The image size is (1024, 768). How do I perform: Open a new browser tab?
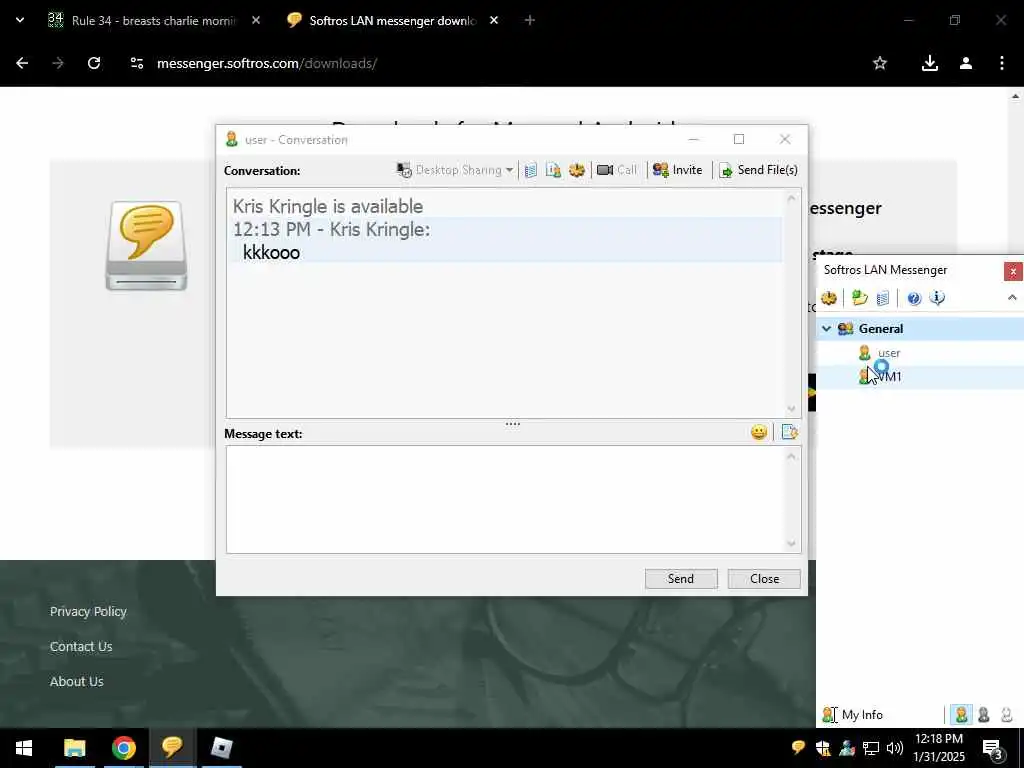coord(530,20)
